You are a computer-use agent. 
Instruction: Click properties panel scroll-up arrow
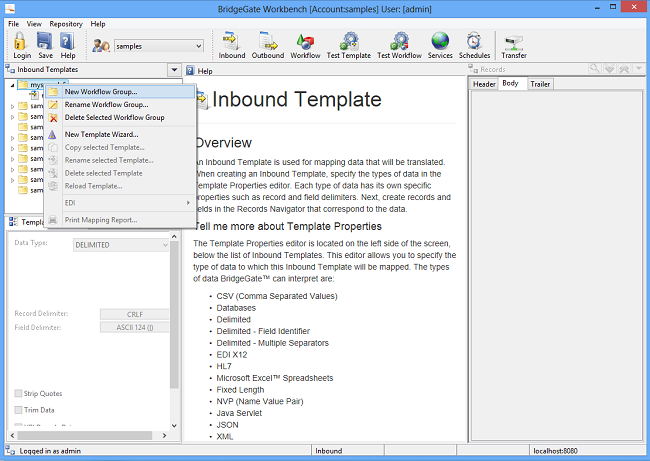[174, 236]
